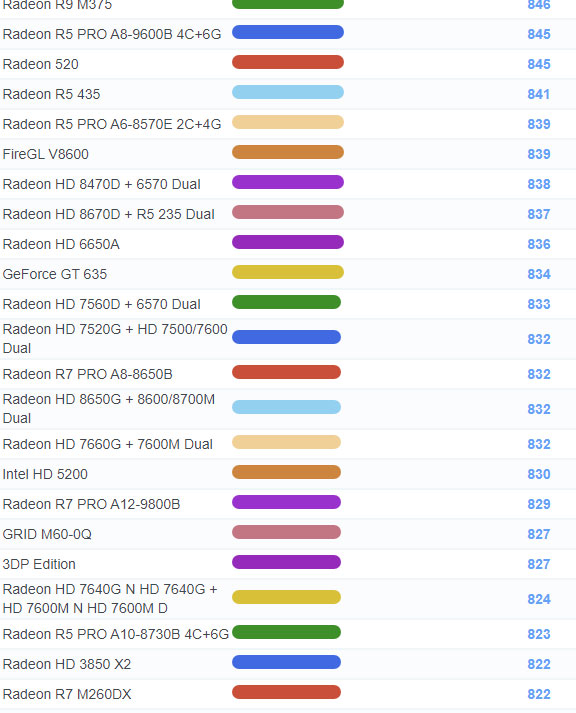
Task: Click score 822 for Radeon HD 3850 X2
Action: coord(539,664)
